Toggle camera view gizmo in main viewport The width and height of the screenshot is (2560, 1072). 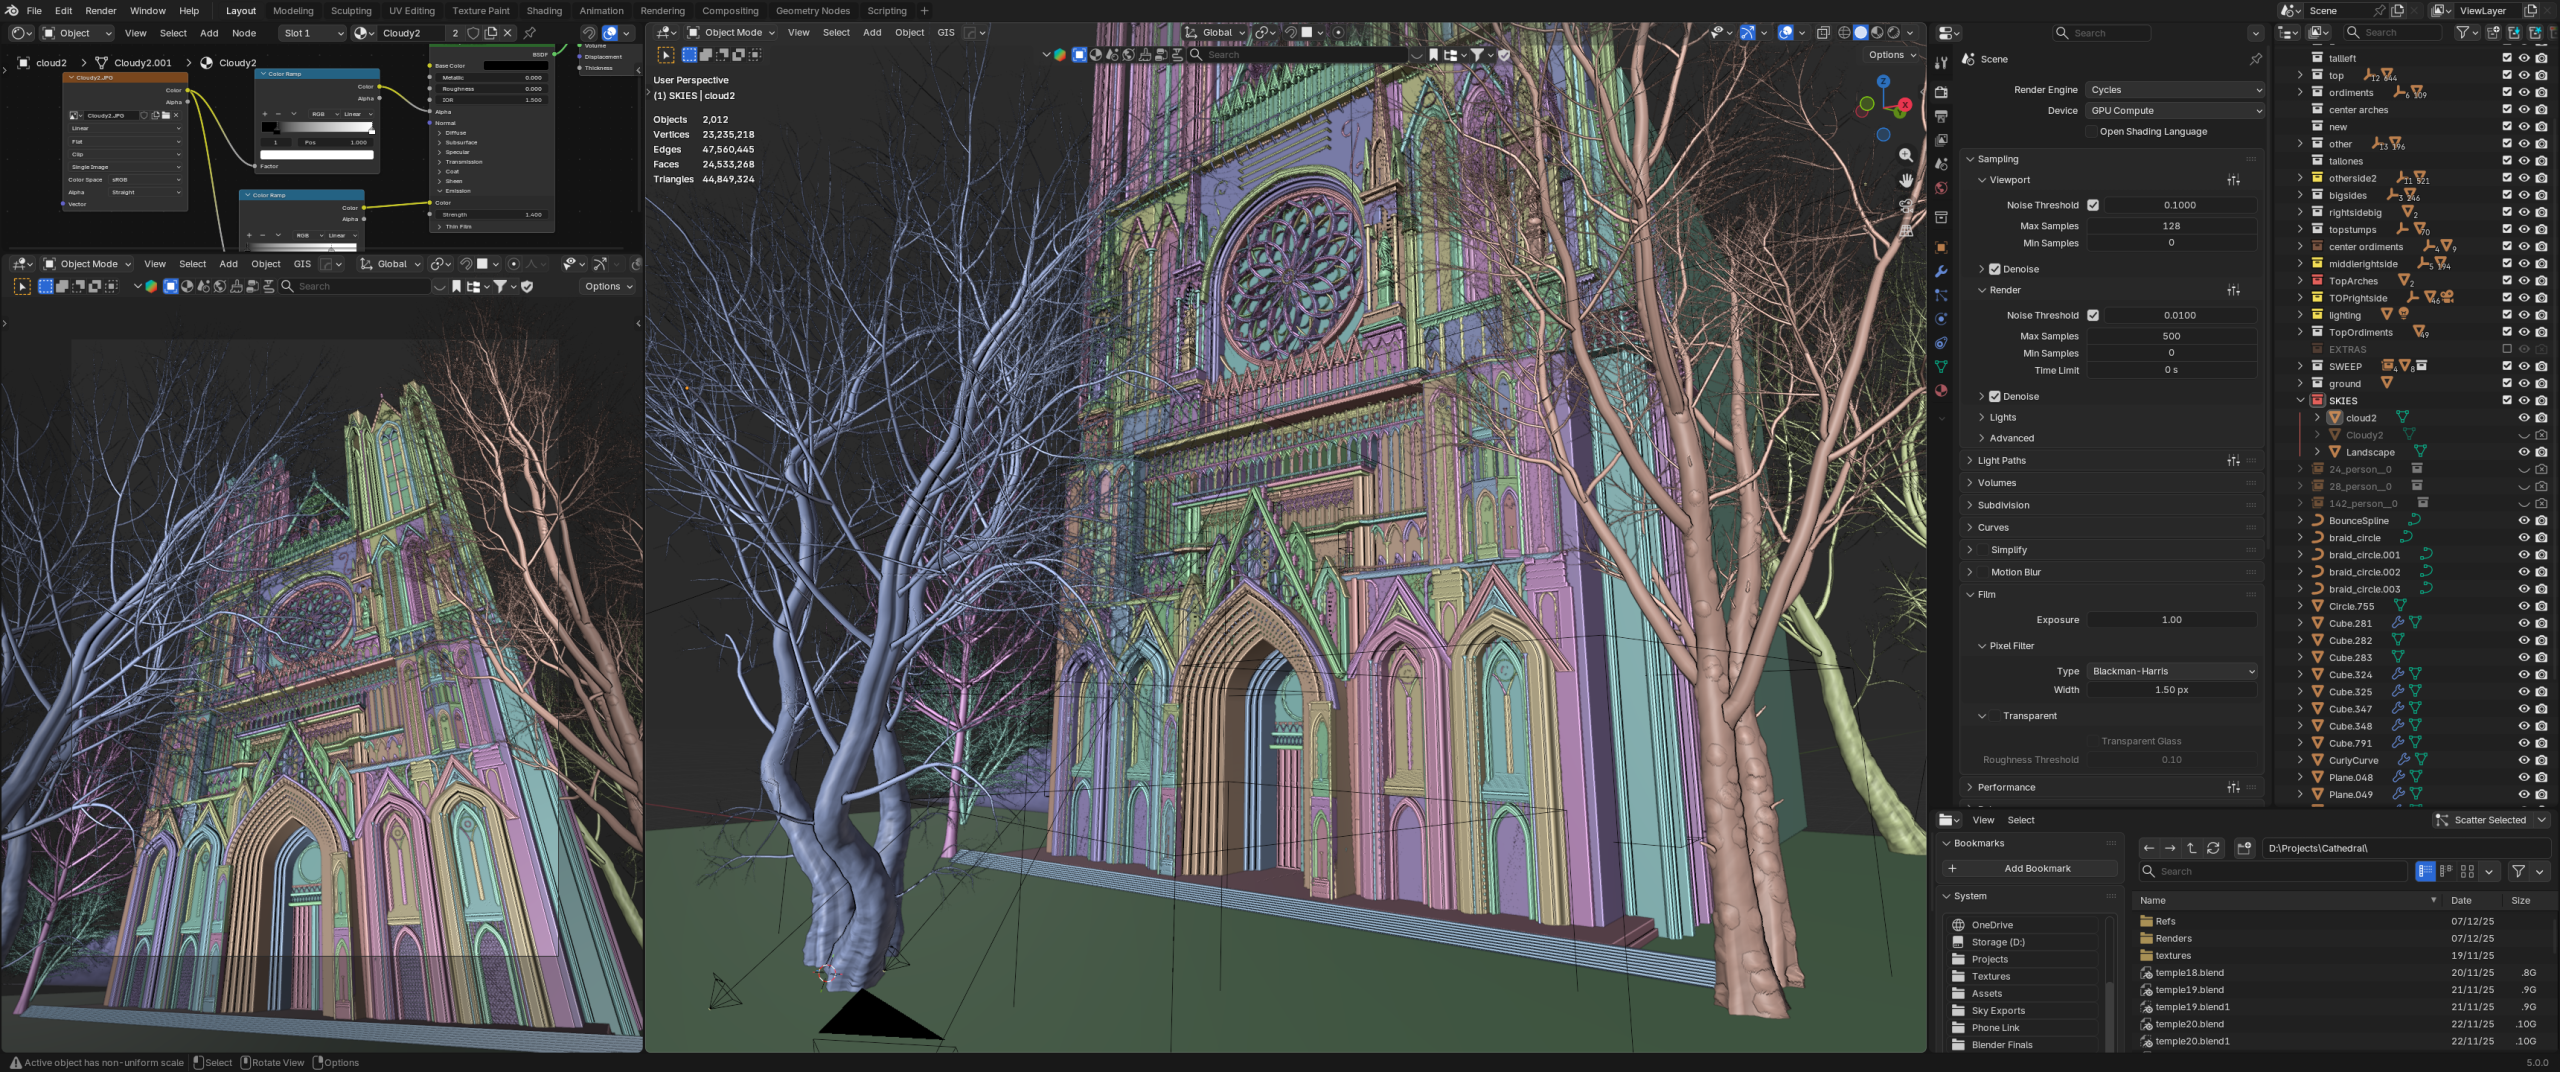[1906, 206]
